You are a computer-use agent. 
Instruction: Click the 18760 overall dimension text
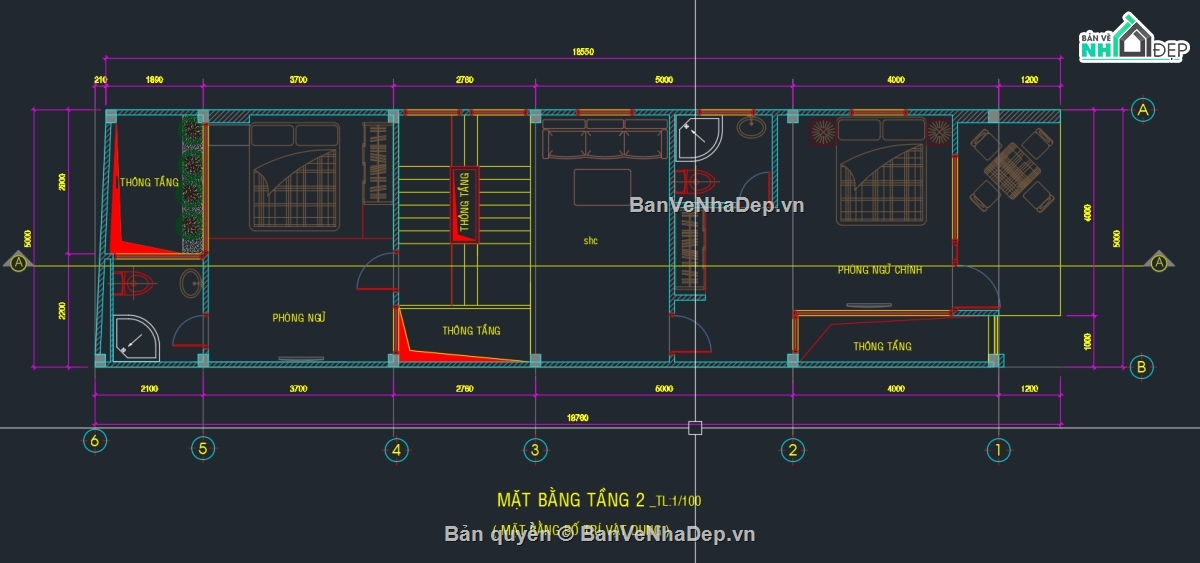(x=580, y=417)
